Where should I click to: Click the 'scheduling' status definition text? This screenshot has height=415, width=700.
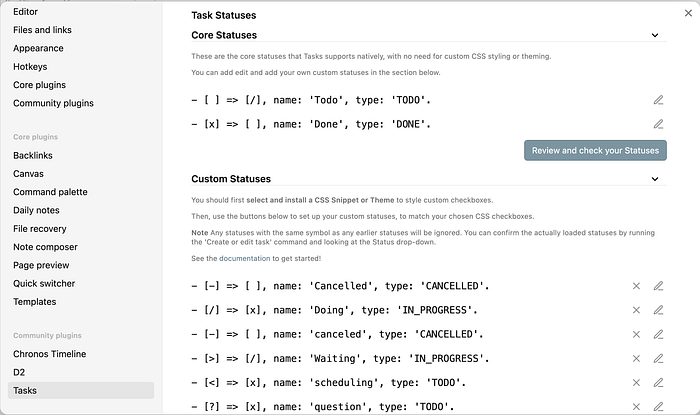tap(329, 382)
